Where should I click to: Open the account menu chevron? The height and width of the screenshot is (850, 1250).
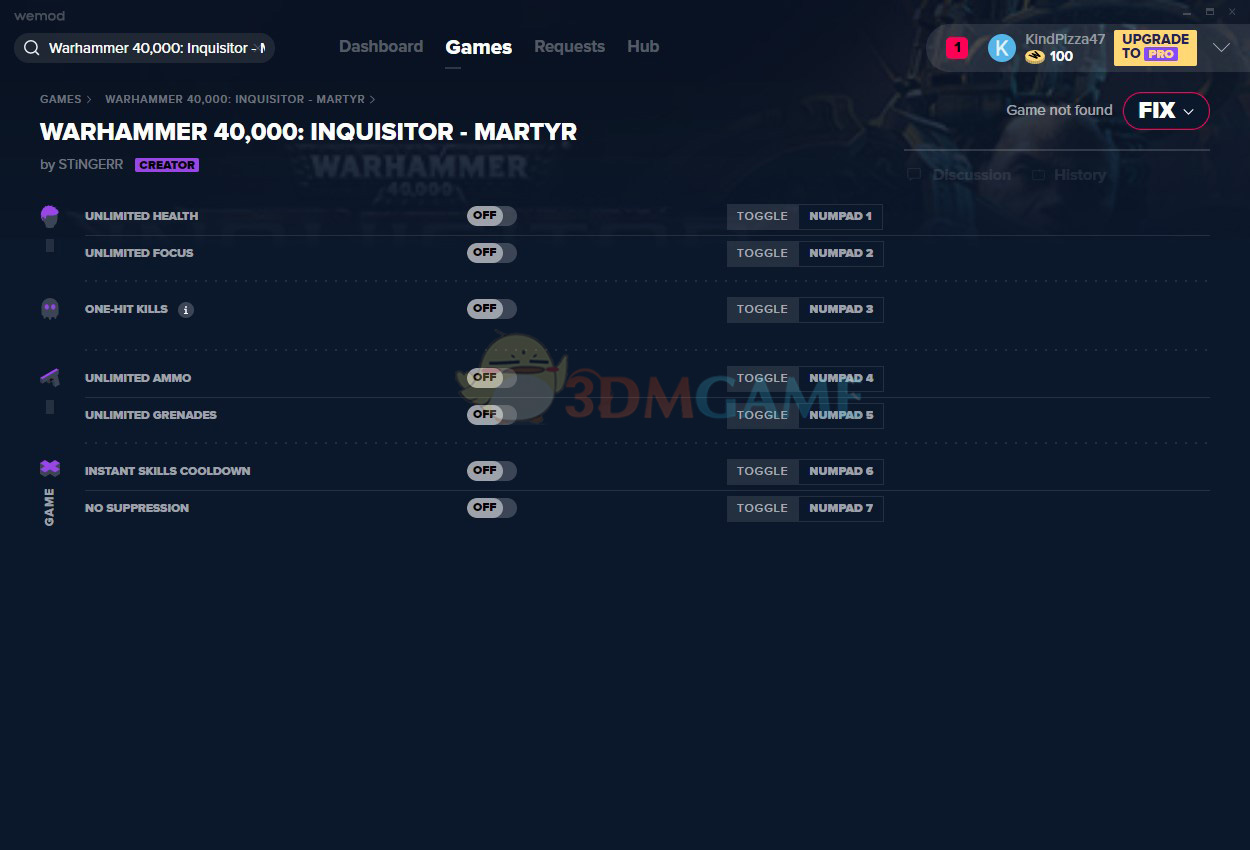click(1221, 47)
